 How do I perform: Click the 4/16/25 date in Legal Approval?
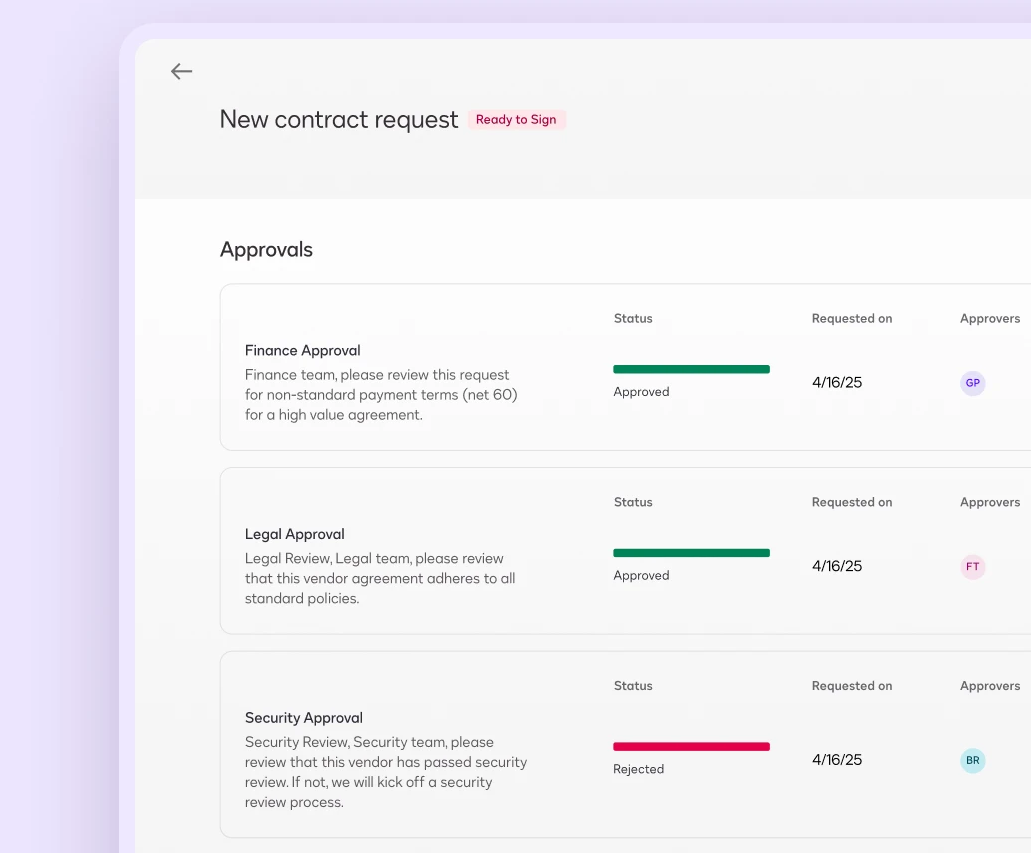coord(837,566)
